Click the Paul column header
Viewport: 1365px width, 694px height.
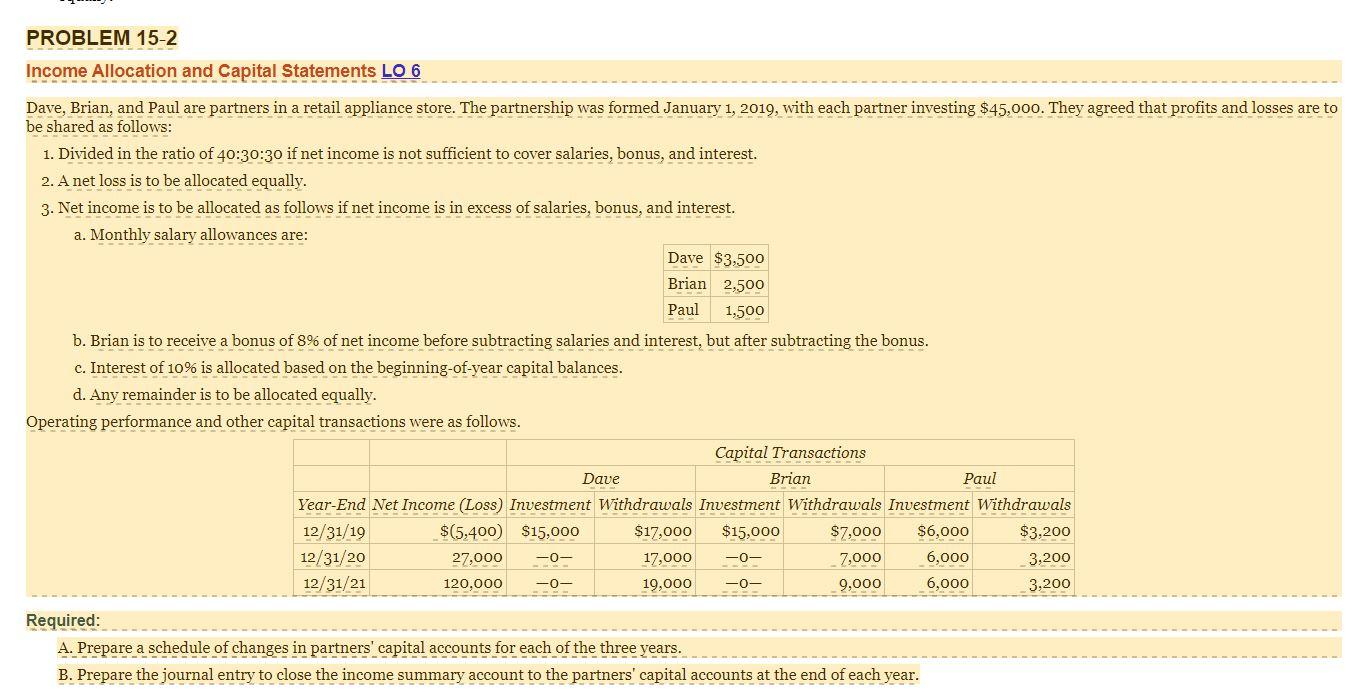[980, 479]
